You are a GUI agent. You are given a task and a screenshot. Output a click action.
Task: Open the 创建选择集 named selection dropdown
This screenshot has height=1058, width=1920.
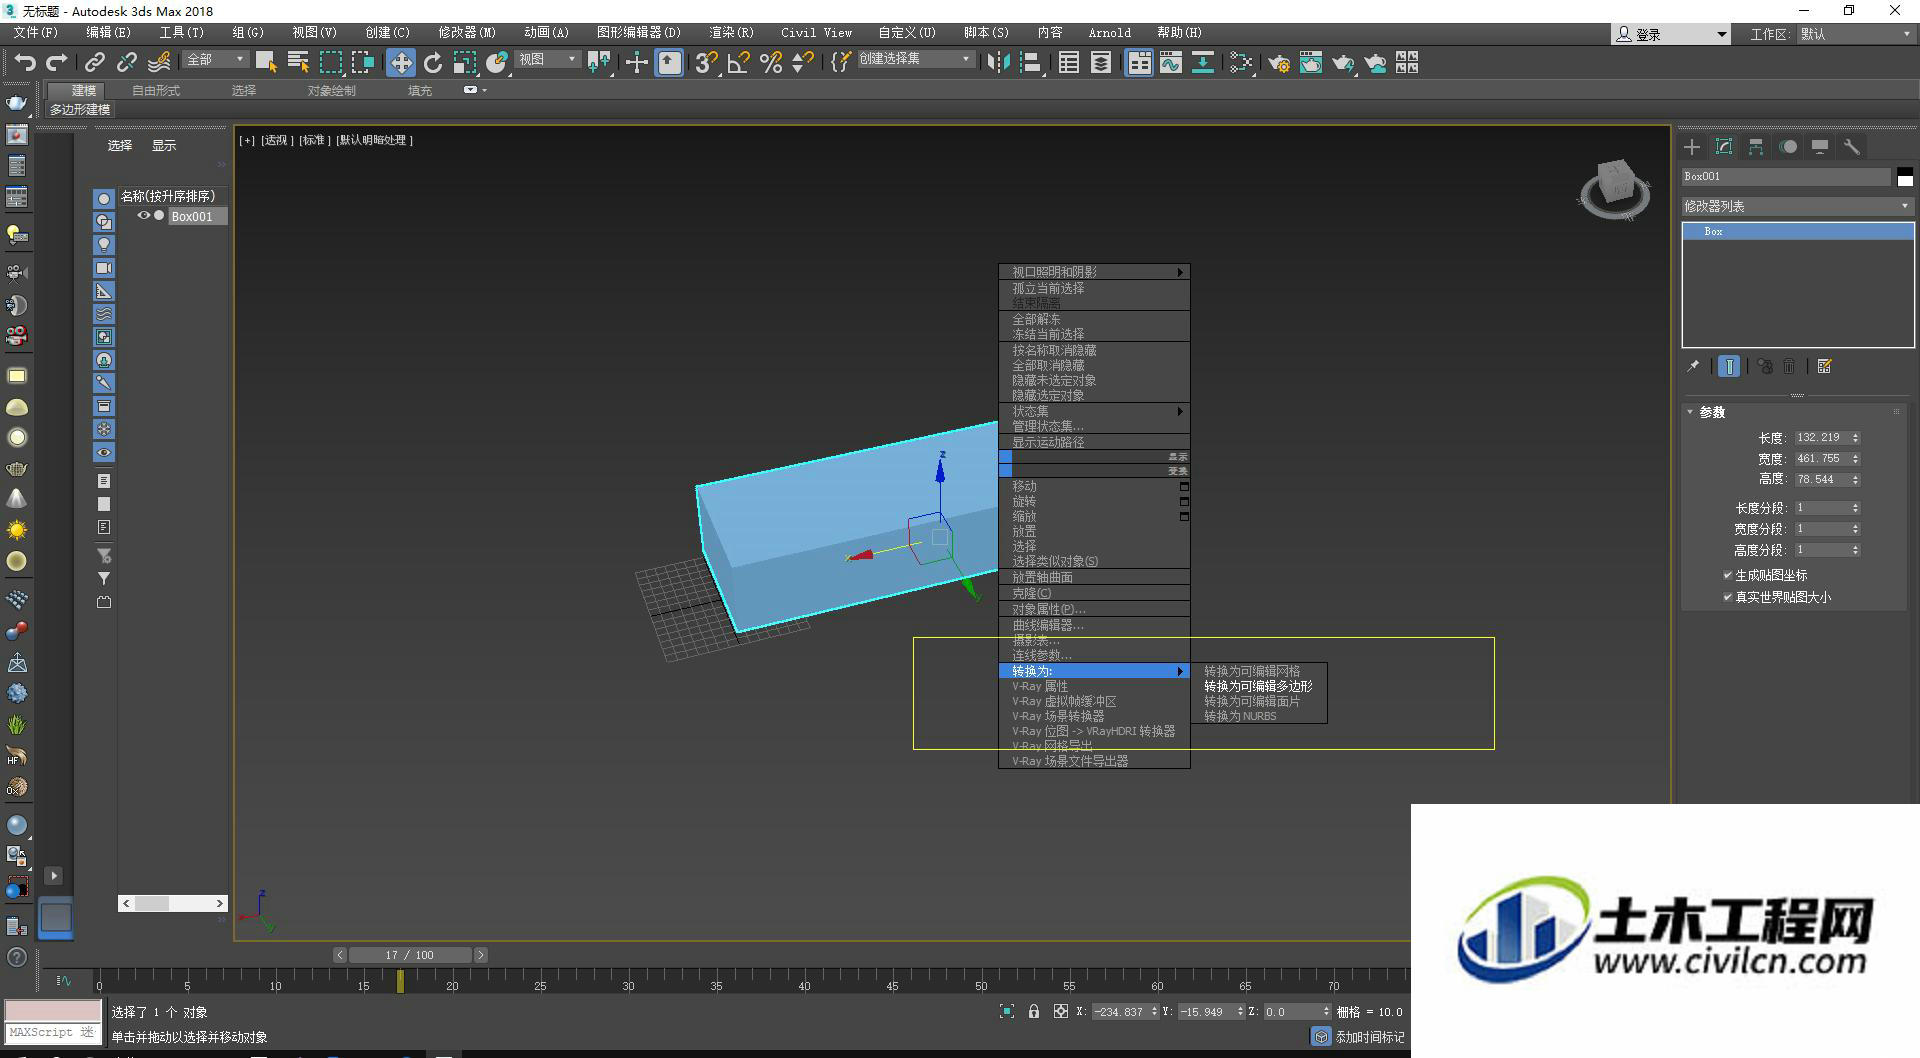915,60
